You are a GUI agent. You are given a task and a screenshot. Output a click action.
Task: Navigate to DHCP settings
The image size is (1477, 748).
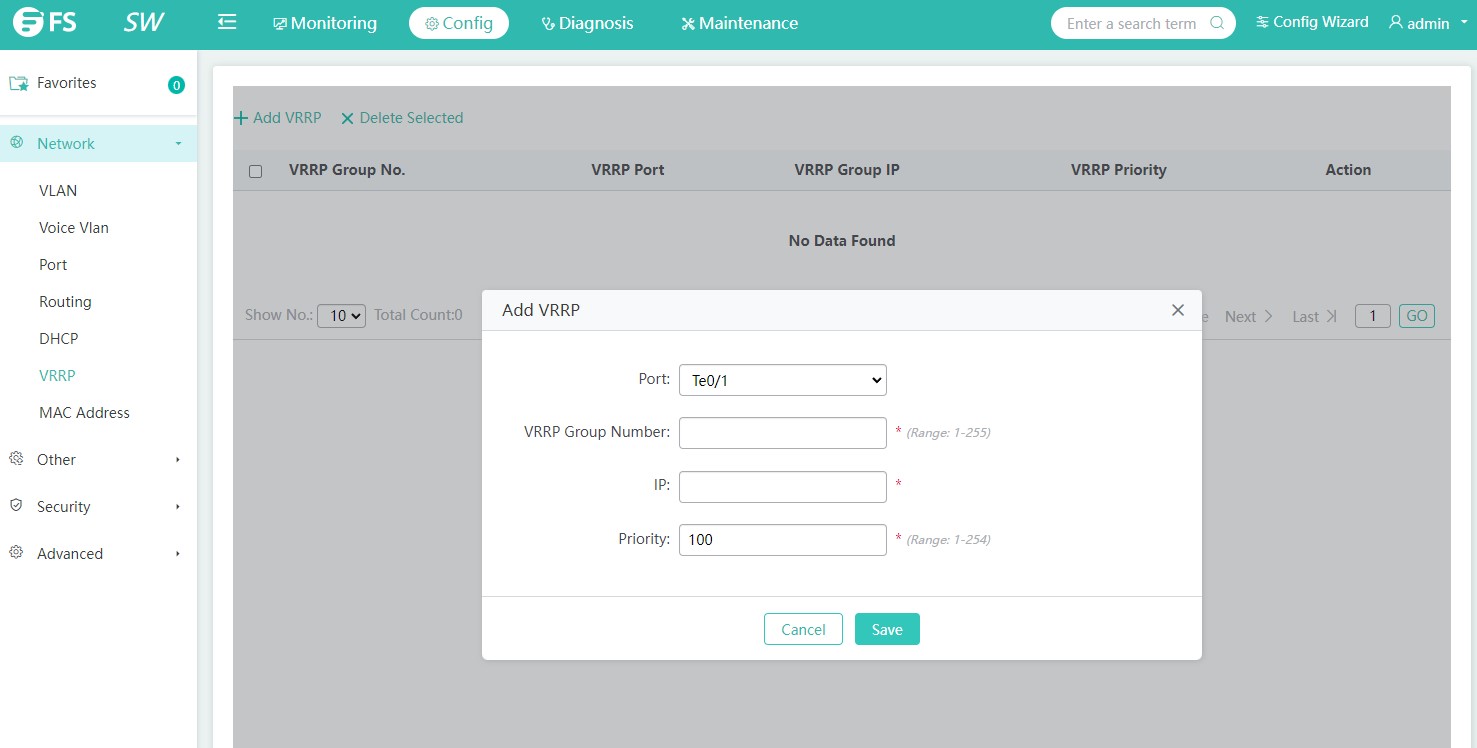[59, 338]
